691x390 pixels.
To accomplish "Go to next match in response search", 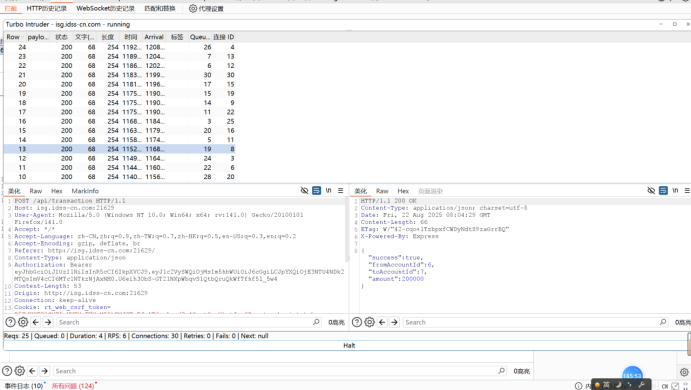I will (394, 322).
